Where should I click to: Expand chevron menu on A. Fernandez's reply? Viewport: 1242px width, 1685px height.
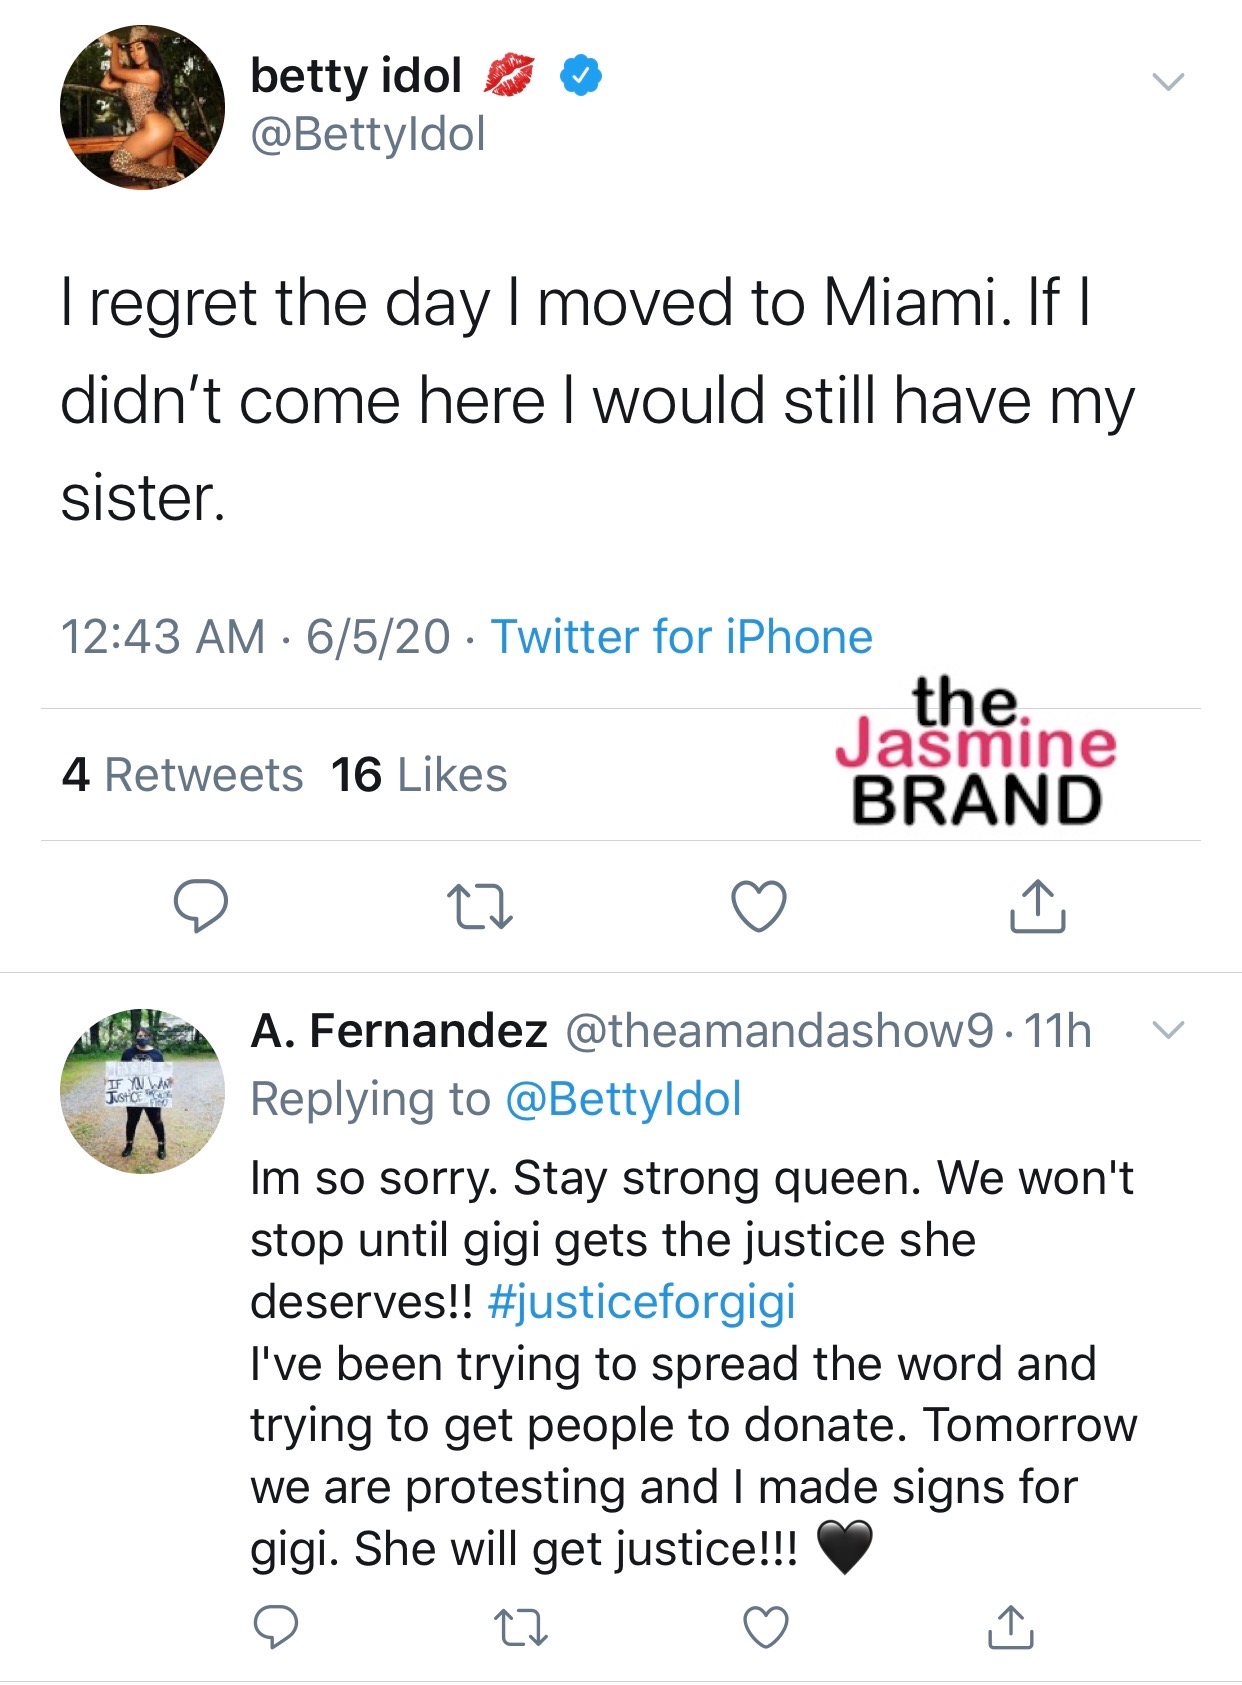click(x=1167, y=1029)
